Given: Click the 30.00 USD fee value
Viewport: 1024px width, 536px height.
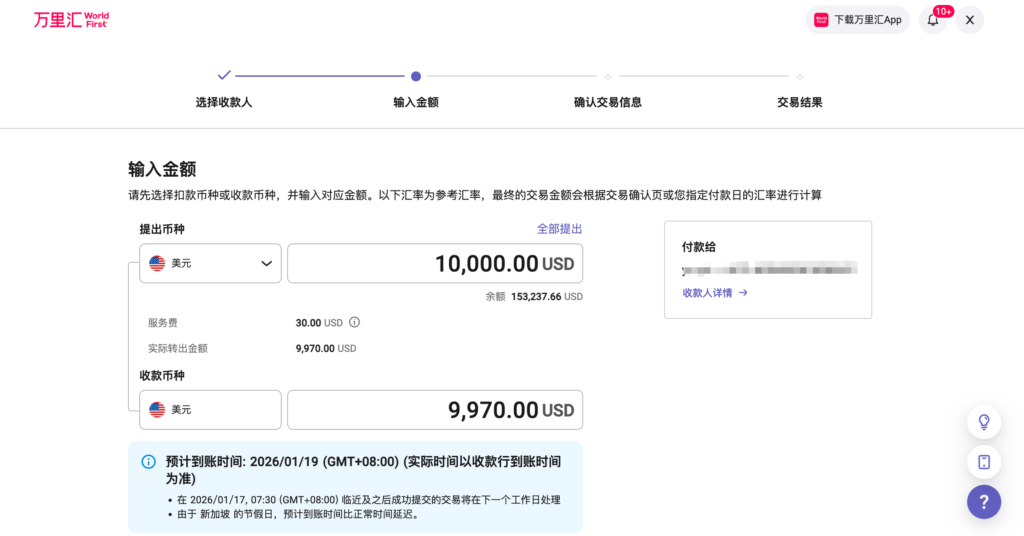Looking at the screenshot, I should (319, 323).
